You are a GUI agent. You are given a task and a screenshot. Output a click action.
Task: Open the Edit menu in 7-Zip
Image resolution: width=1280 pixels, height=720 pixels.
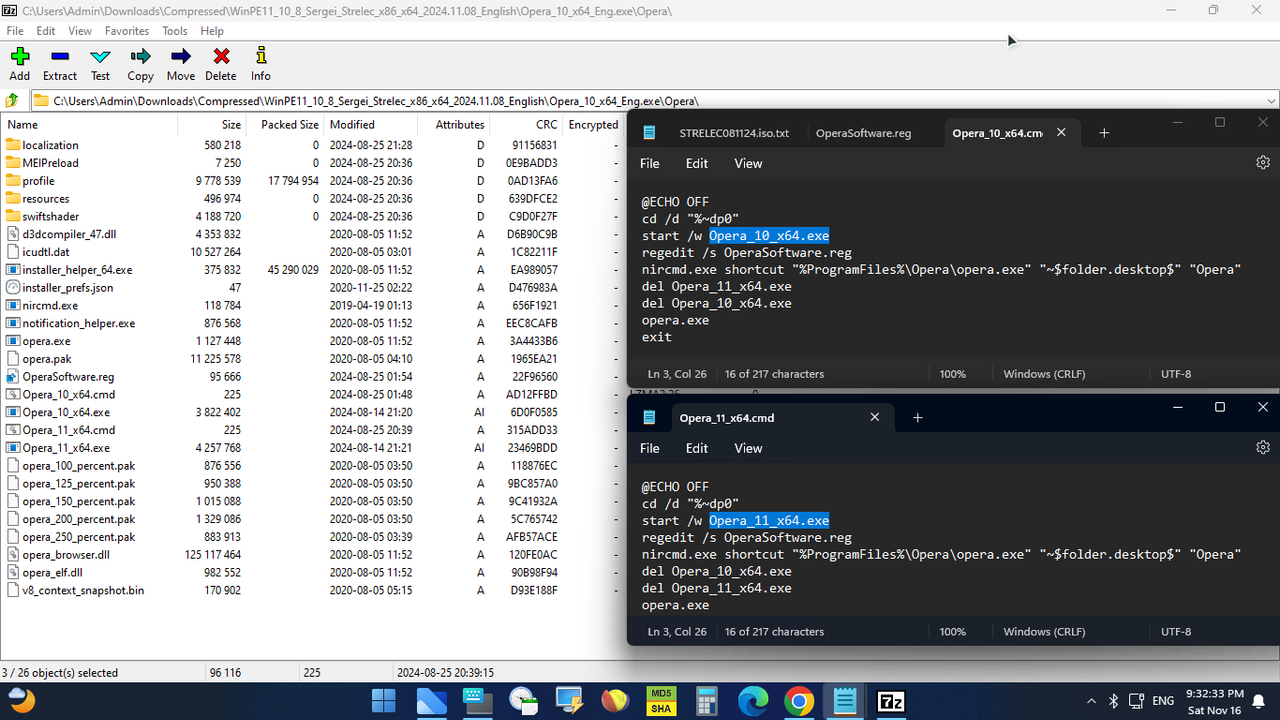pos(46,31)
